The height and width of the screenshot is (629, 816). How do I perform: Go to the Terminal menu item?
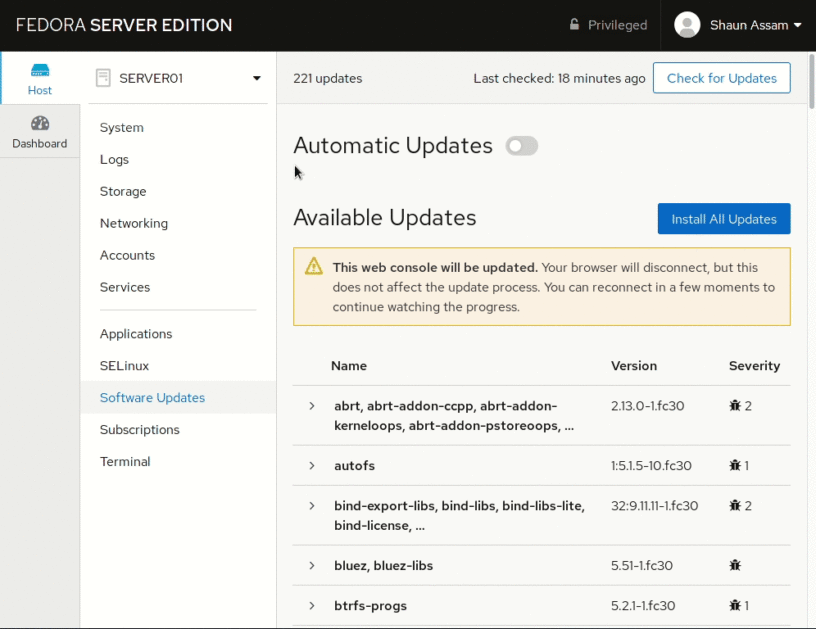pos(125,461)
